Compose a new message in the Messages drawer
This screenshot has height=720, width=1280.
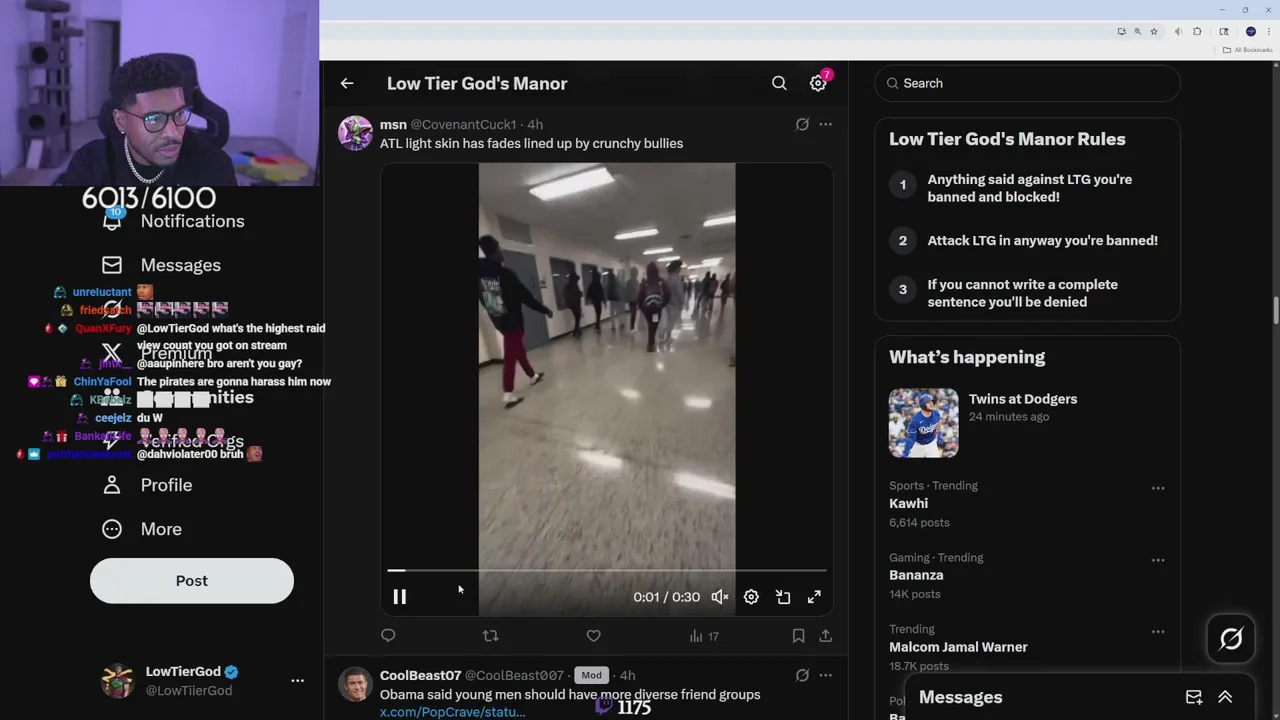point(1193,697)
